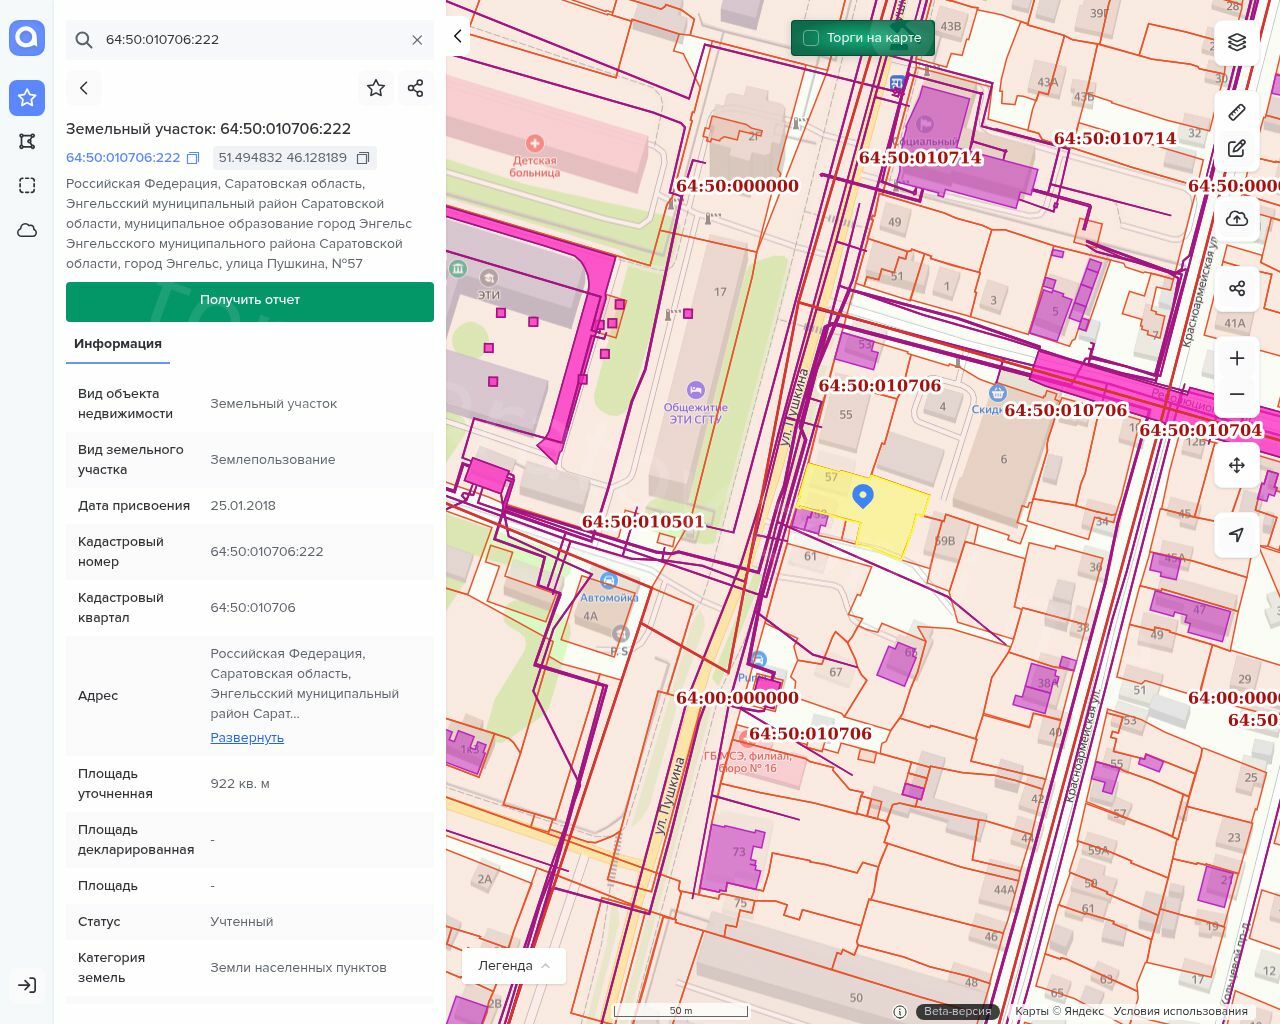This screenshot has width=1280, height=1024.
Task: Go back using the left arrow
Action: click(84, 88)
